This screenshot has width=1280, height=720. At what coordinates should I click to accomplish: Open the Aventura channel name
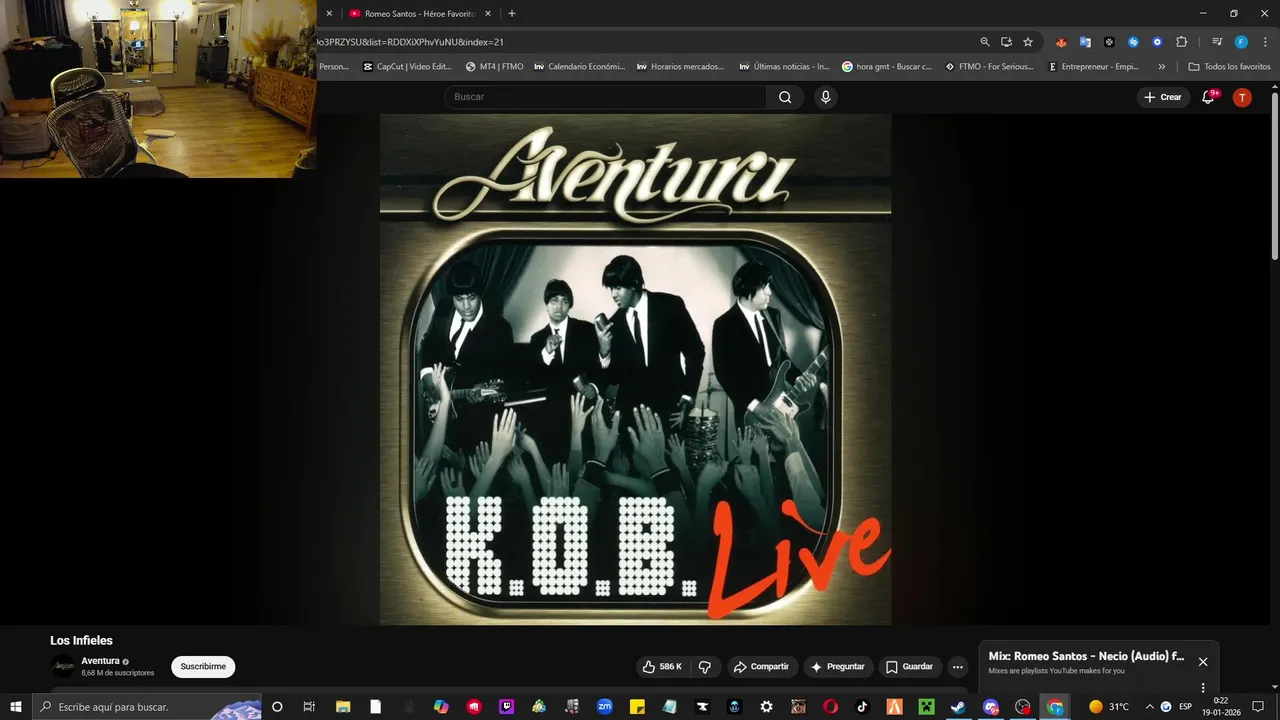(100, 661)
